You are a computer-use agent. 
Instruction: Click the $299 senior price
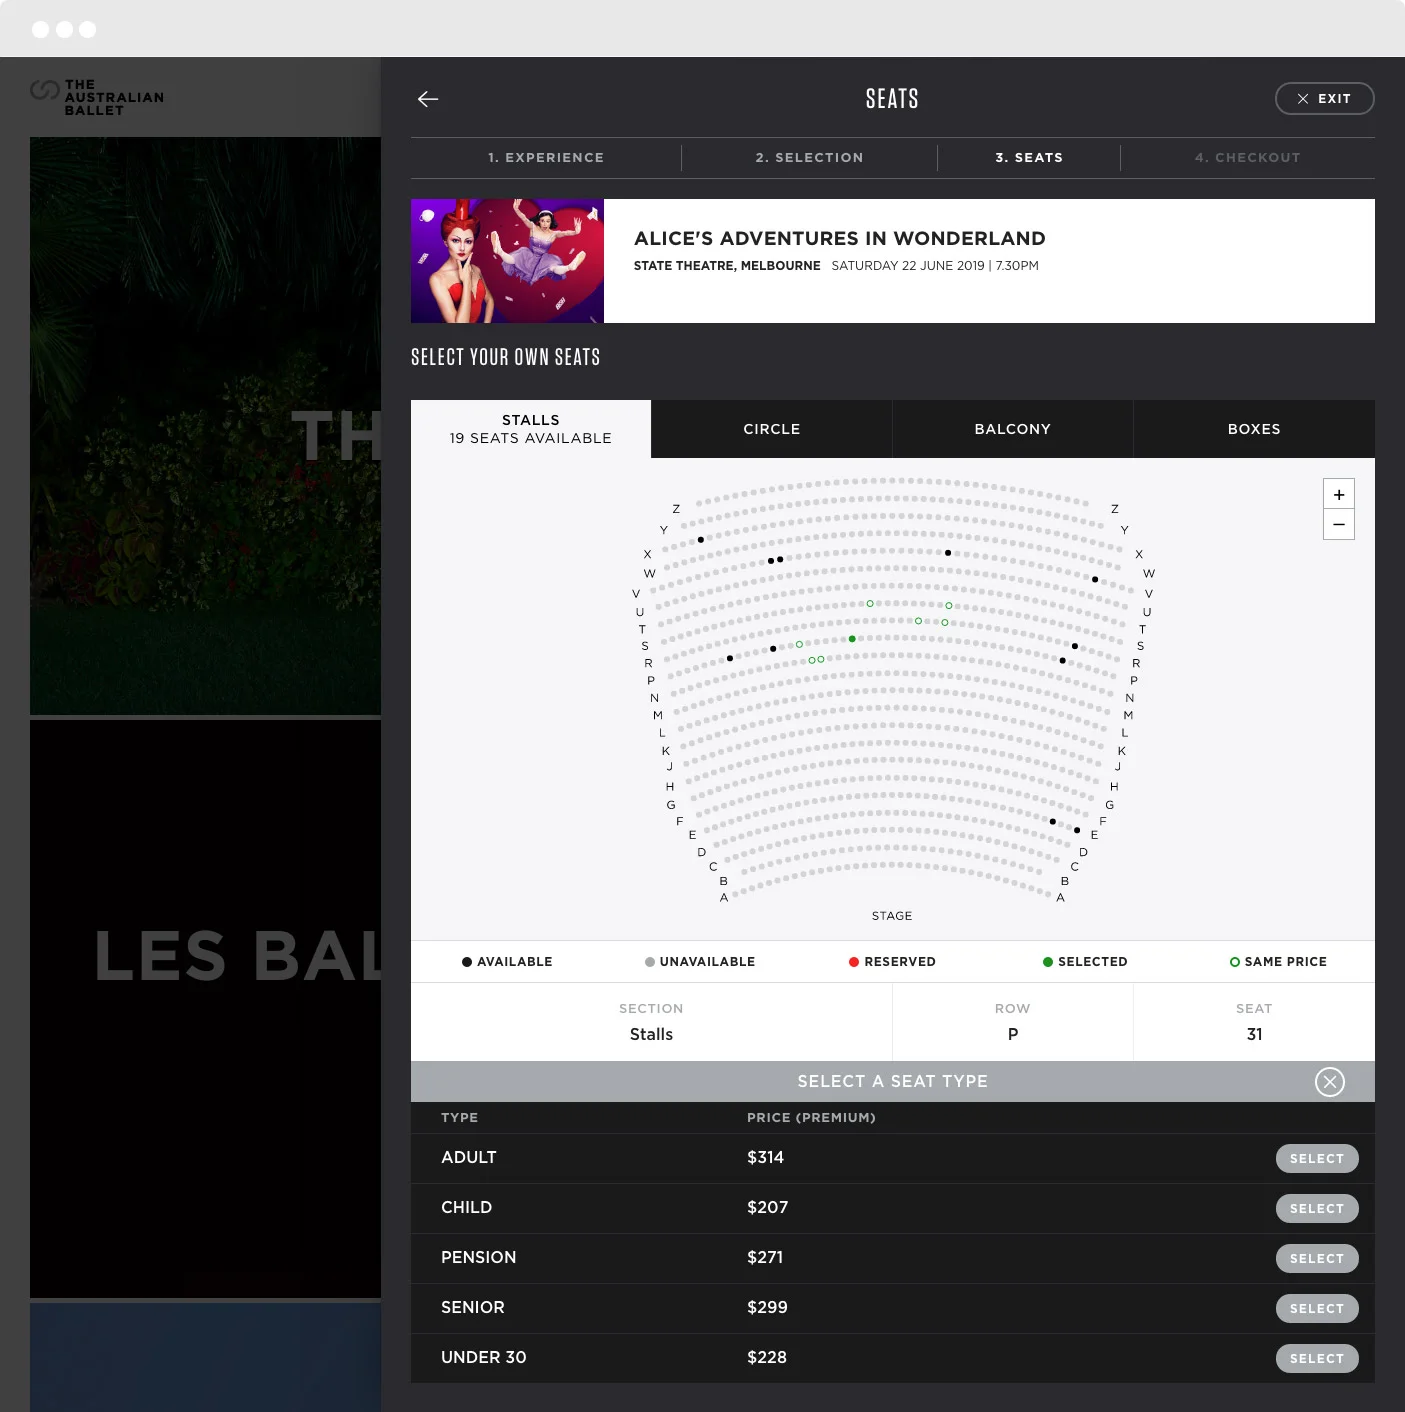(x=767, y=1307)
